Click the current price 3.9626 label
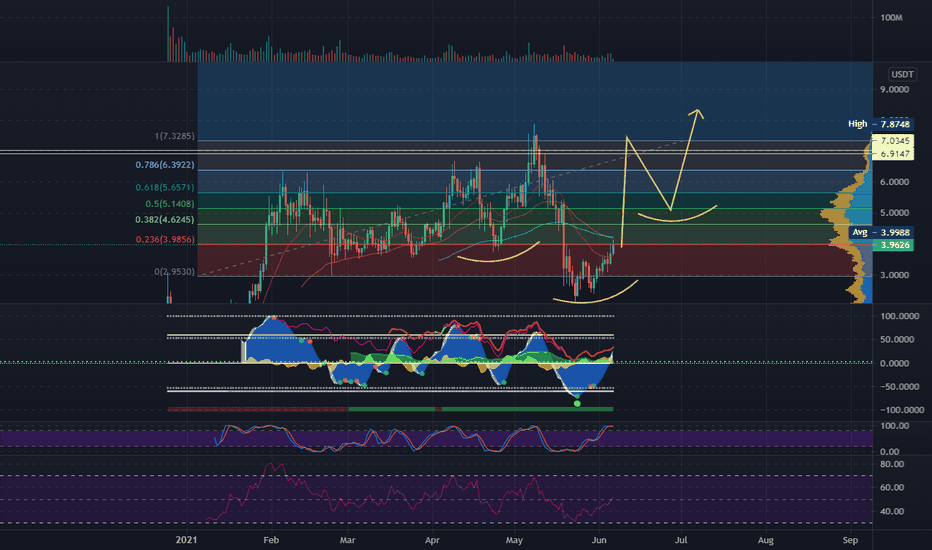 (892, 245)
